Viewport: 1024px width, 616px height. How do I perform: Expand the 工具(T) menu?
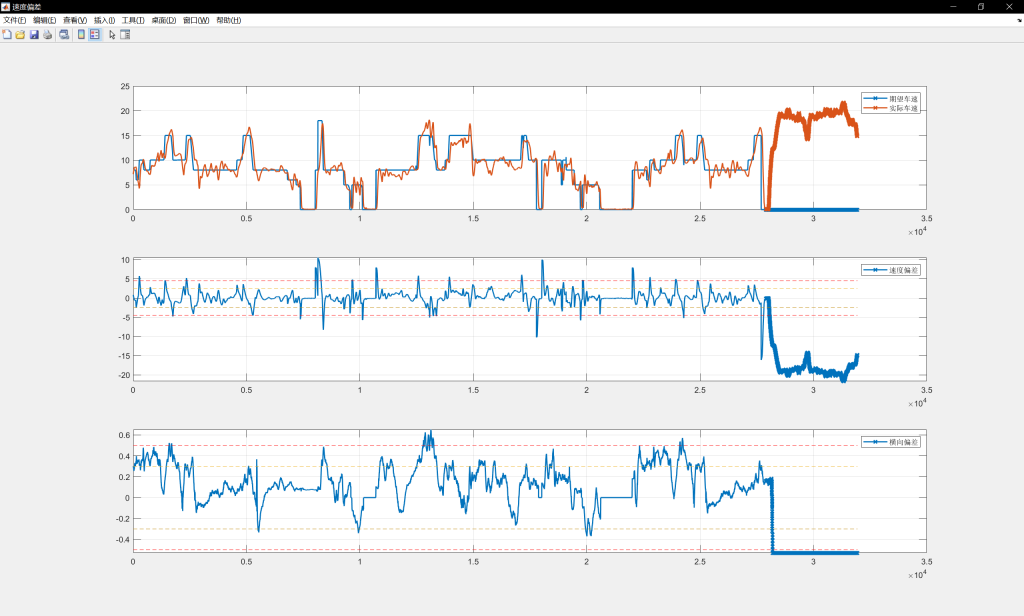pos(133,20)
